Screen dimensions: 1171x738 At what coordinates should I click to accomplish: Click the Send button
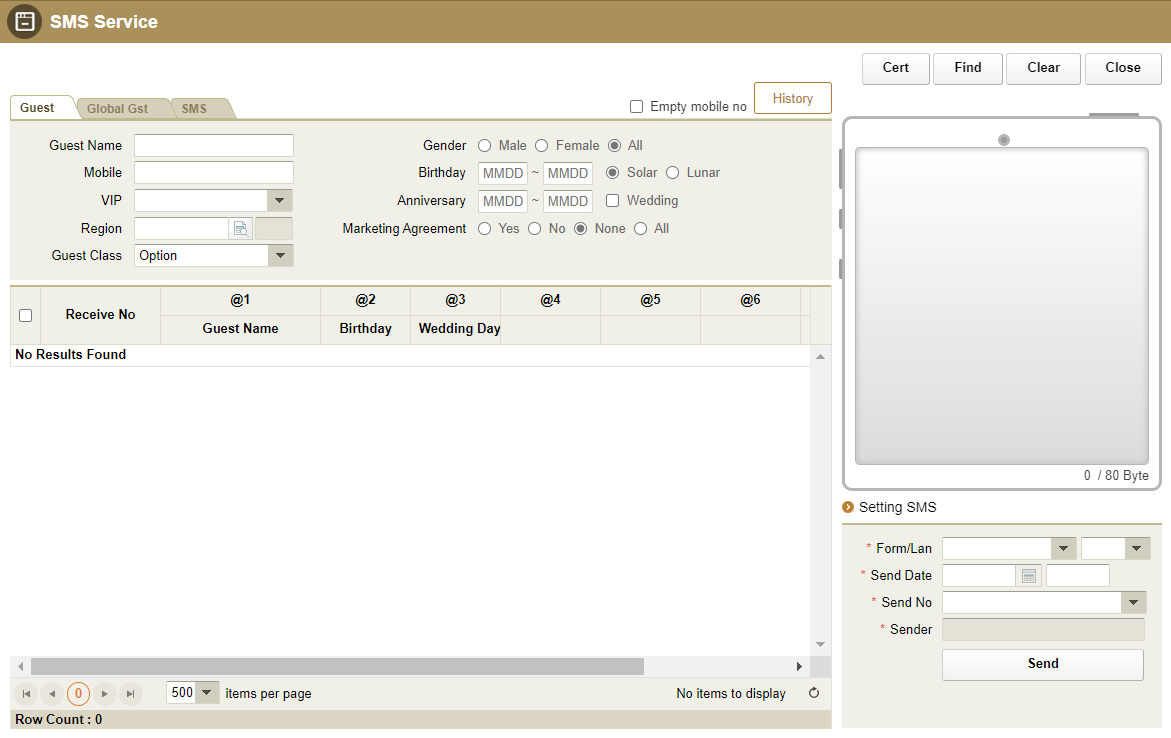click(x=1043, y=664)
